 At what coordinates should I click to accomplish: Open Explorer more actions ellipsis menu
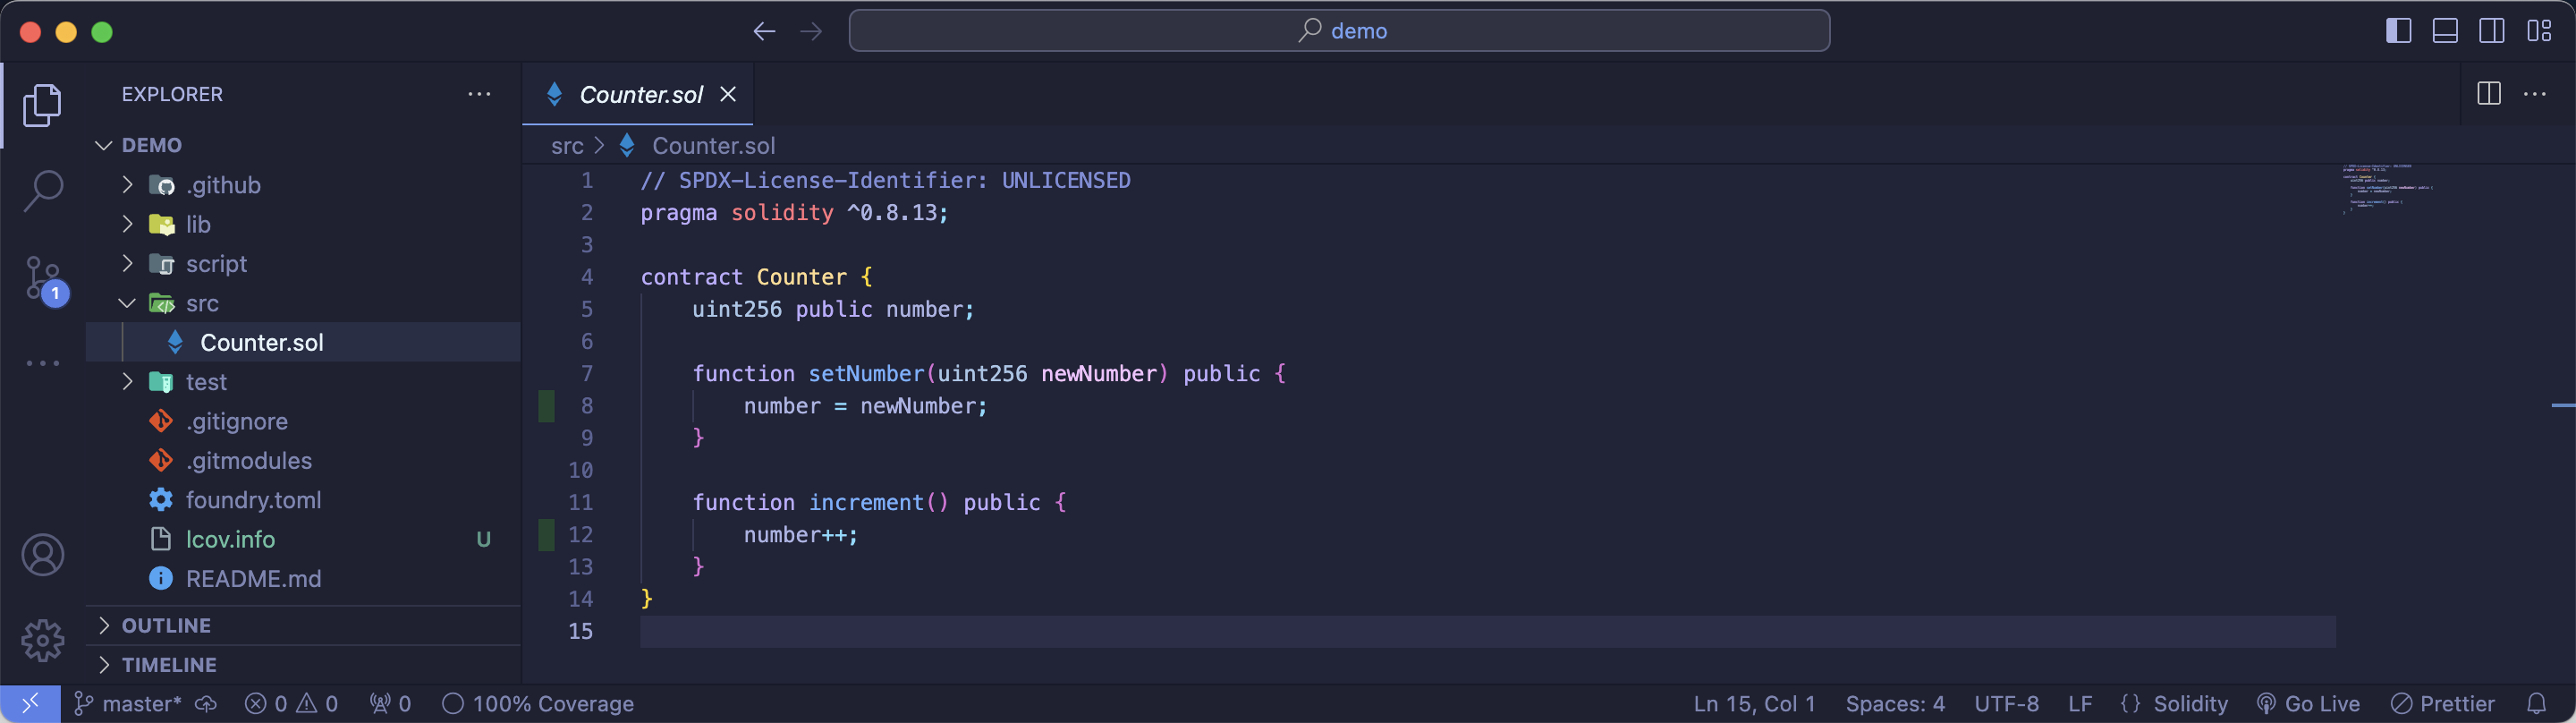tap(479, 94)
